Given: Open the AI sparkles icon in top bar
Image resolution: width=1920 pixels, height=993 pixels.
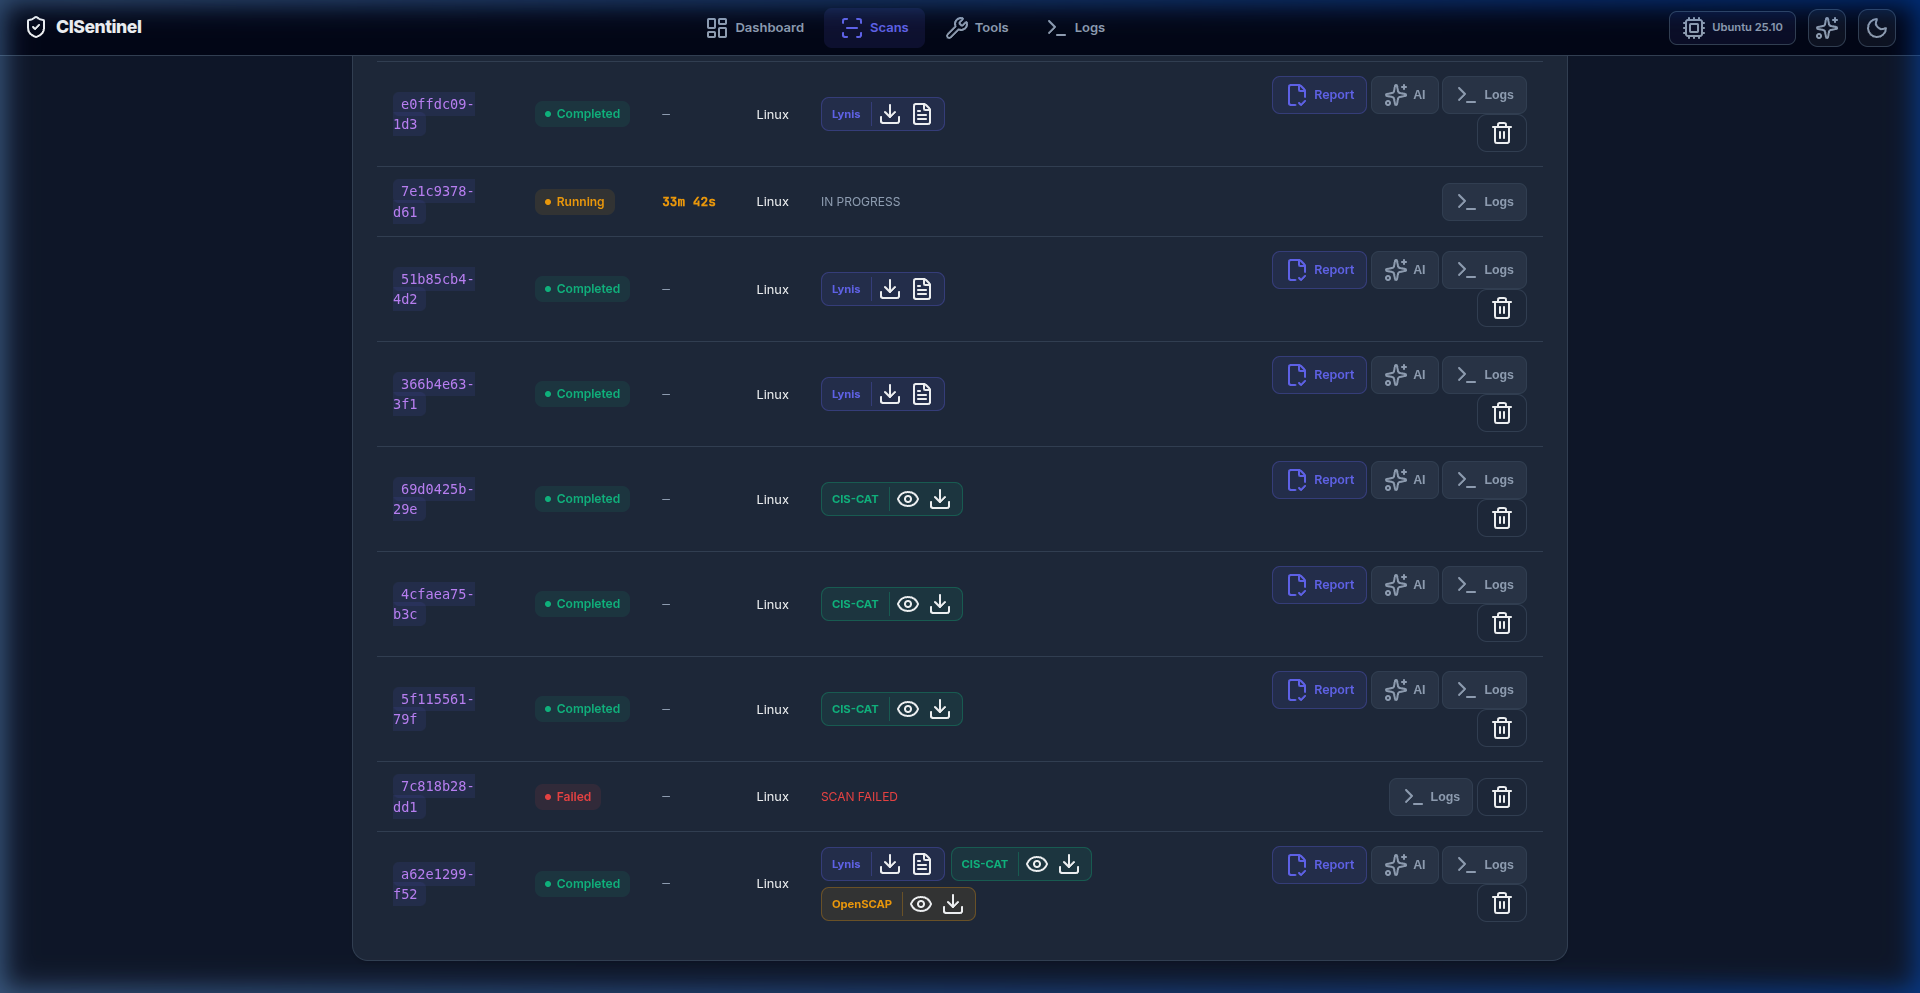Looking at the screenshot, I should (1827, 28).
